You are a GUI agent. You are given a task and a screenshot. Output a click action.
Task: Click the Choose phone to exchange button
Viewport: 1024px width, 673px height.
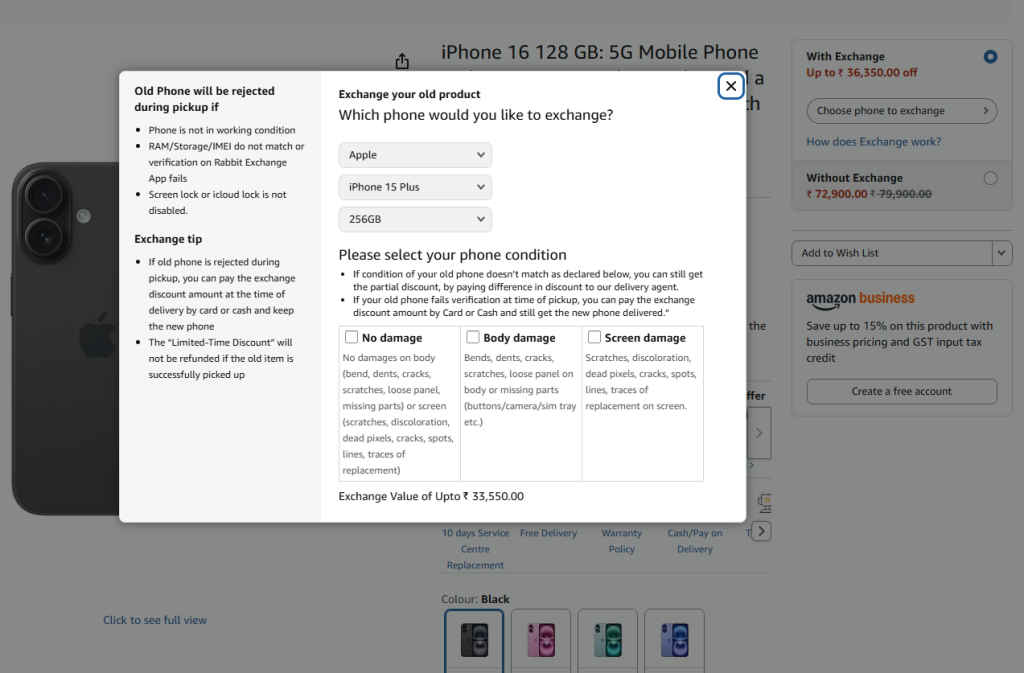coord(901,110)
